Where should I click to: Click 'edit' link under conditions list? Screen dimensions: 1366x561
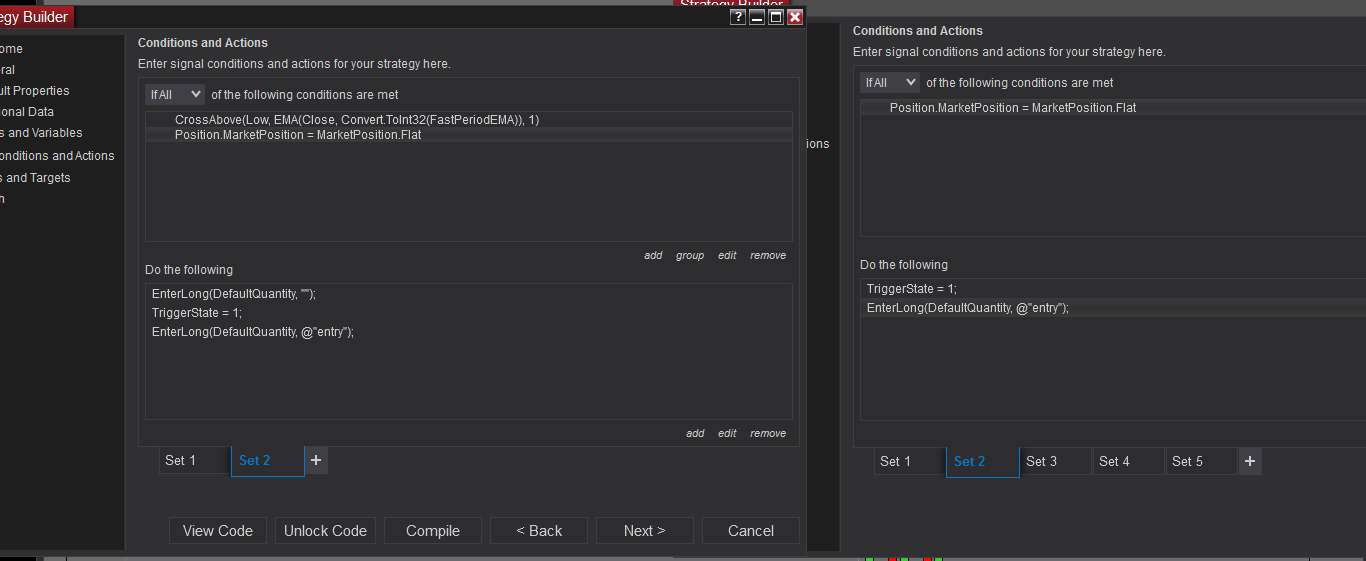pos(727,256)
